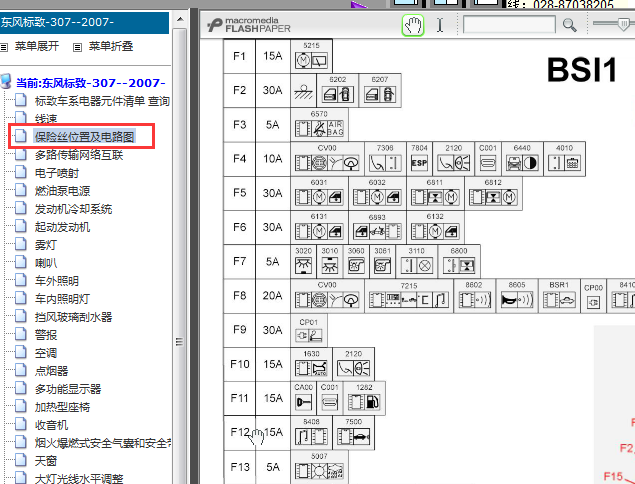Open 加热型座椅 tree item
Image resolution: width=635 pixels, height=484 pixels.
click(x=62, y=407)
